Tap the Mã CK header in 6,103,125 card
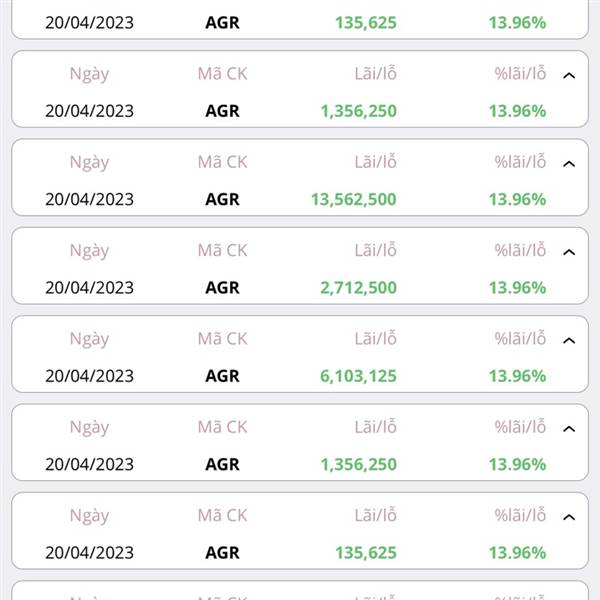 point(222,339)
